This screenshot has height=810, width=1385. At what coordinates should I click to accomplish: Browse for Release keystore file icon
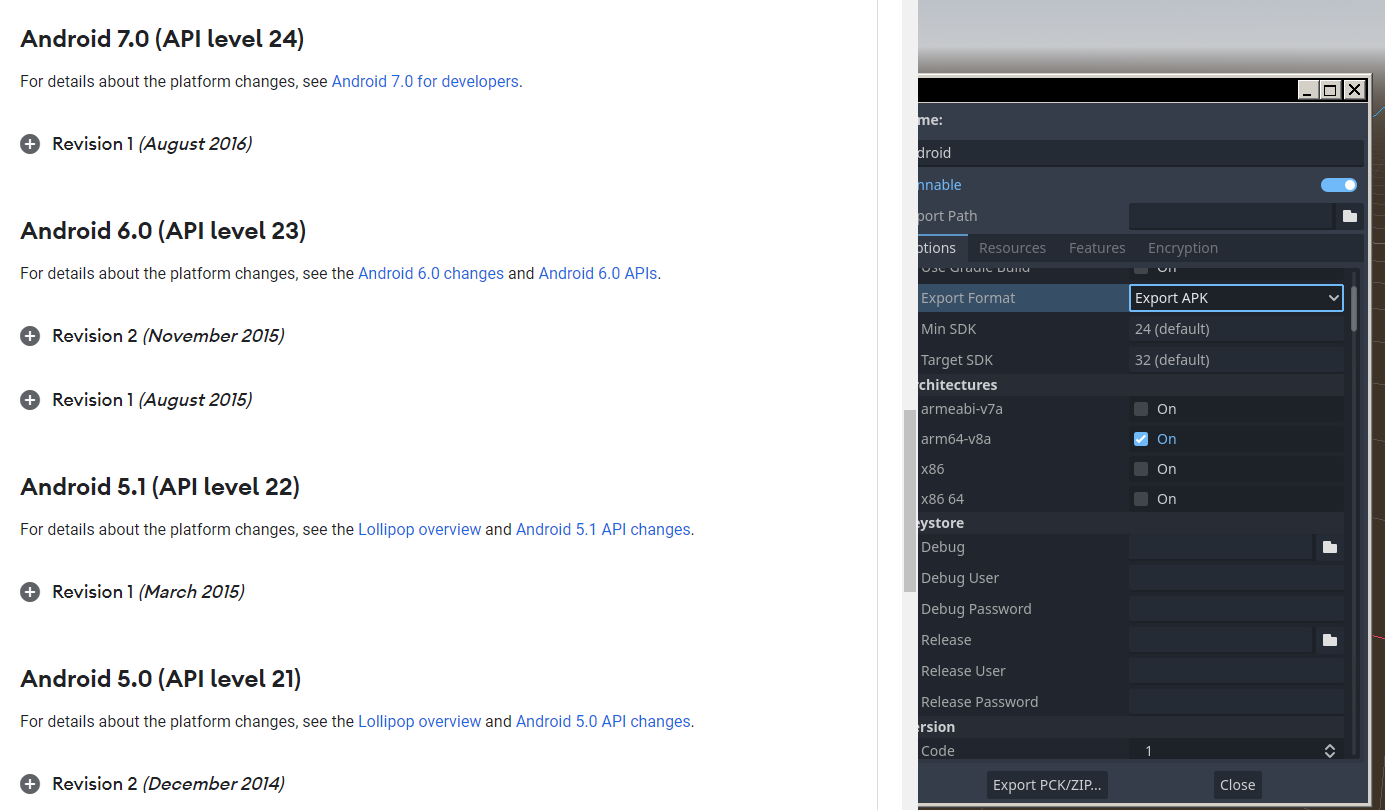pyautogui.click(x=1330, y=640)
